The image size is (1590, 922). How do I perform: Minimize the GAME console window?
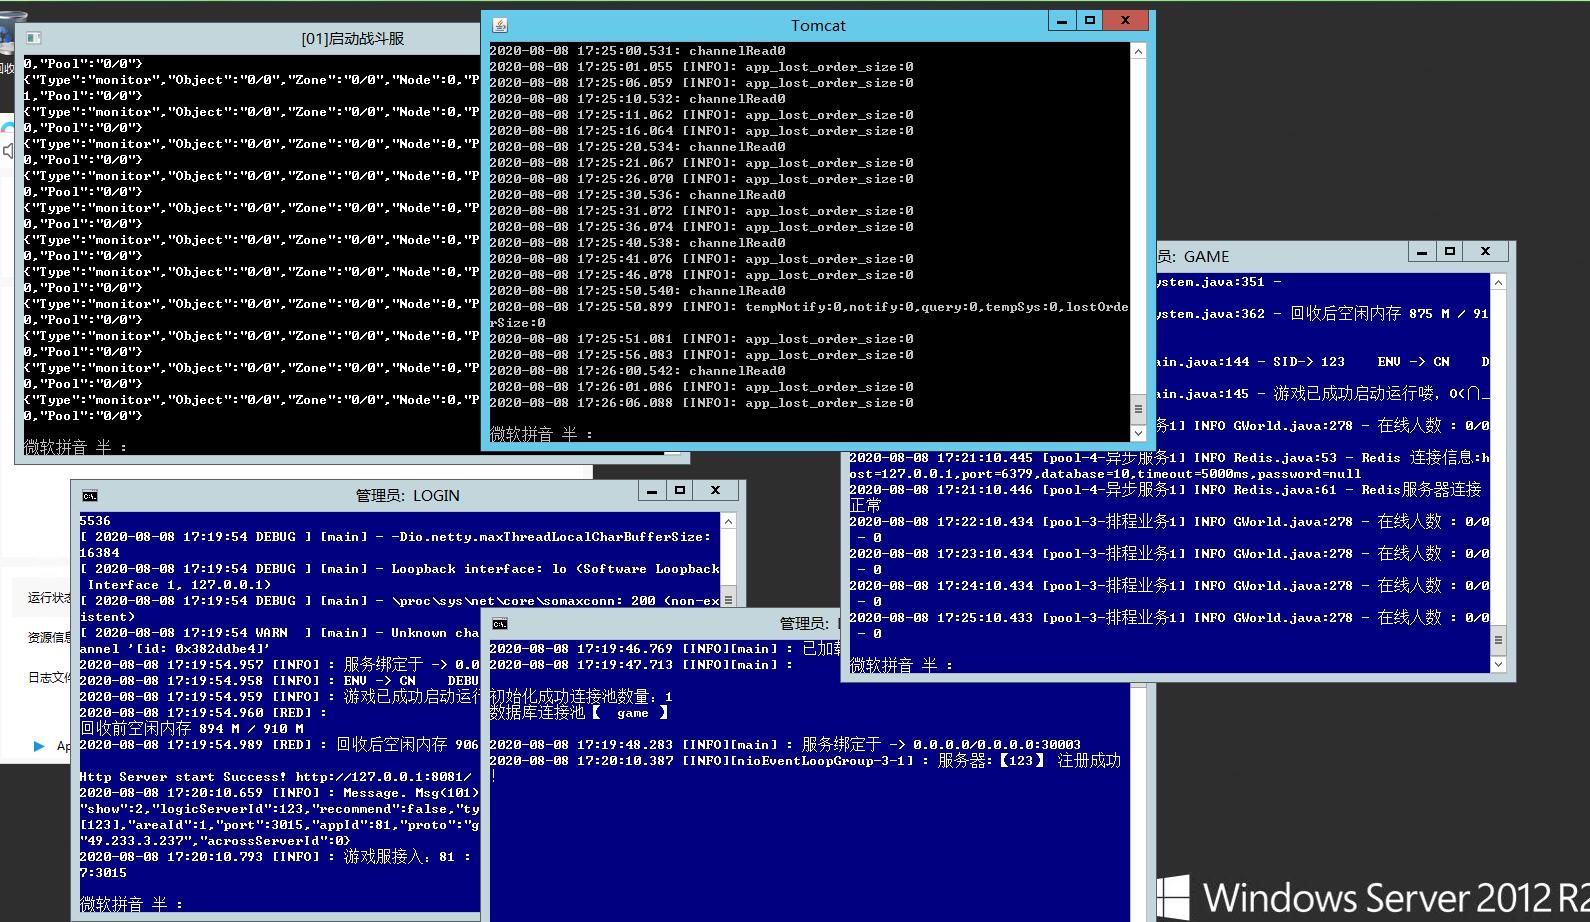[x=1421, y=252]
